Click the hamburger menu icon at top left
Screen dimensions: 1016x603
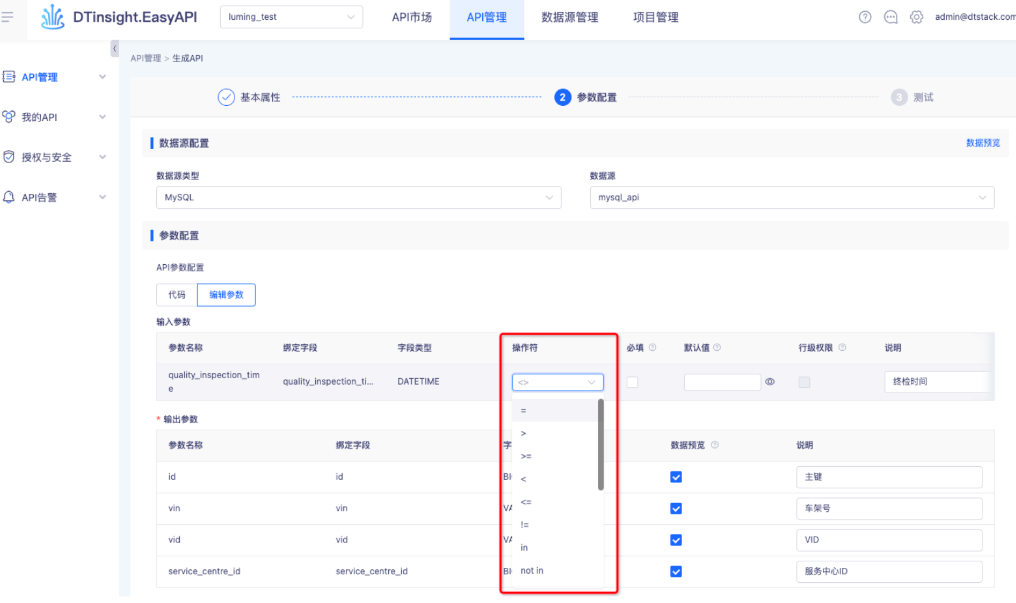[8, 17]
